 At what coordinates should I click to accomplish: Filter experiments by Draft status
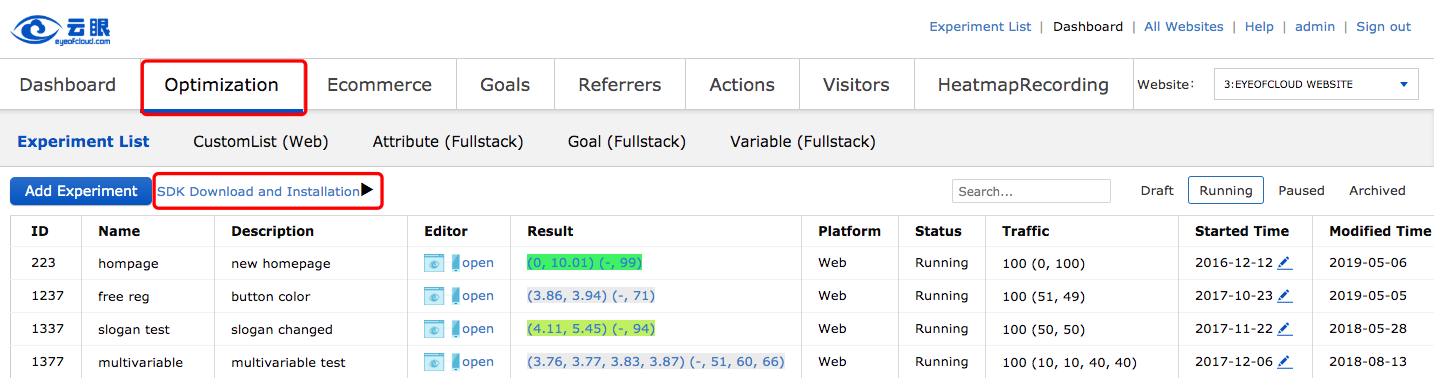(x=1157, y=190)
